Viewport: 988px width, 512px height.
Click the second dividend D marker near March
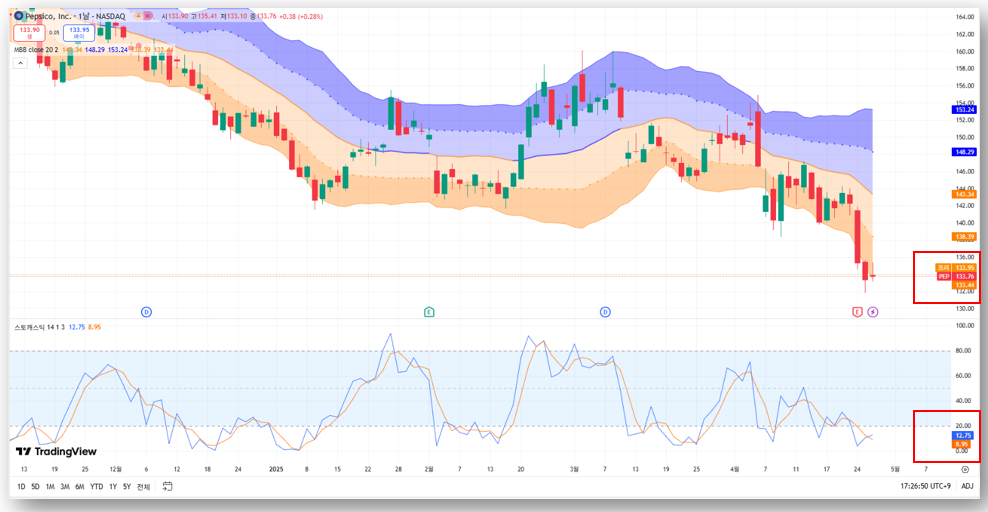tap(605, 312)
